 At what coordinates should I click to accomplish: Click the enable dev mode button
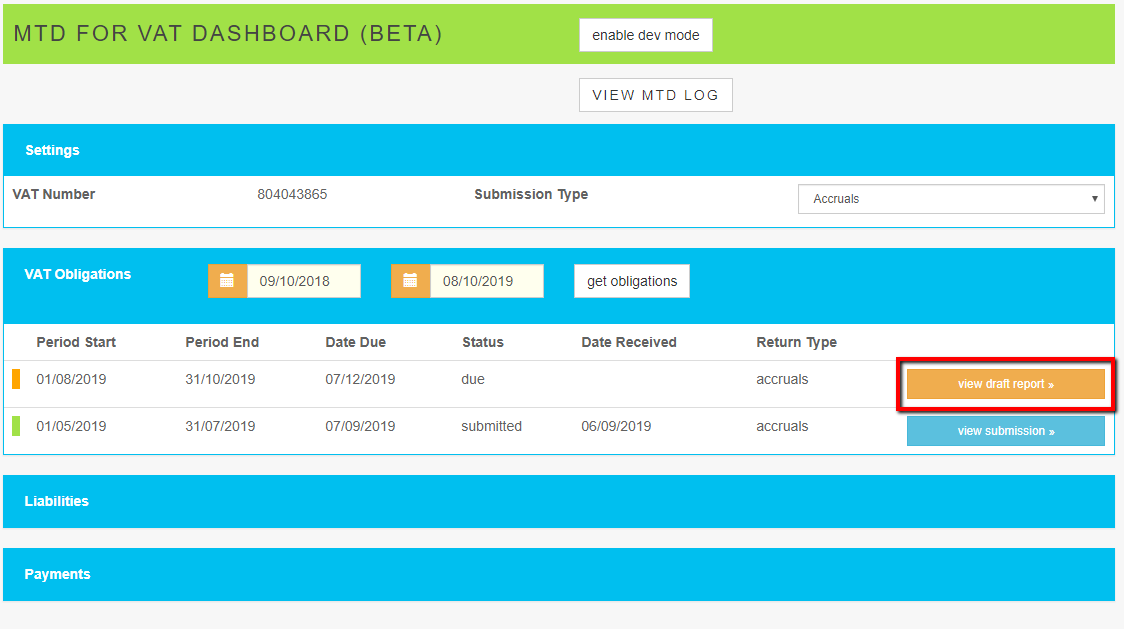[645, 35]
